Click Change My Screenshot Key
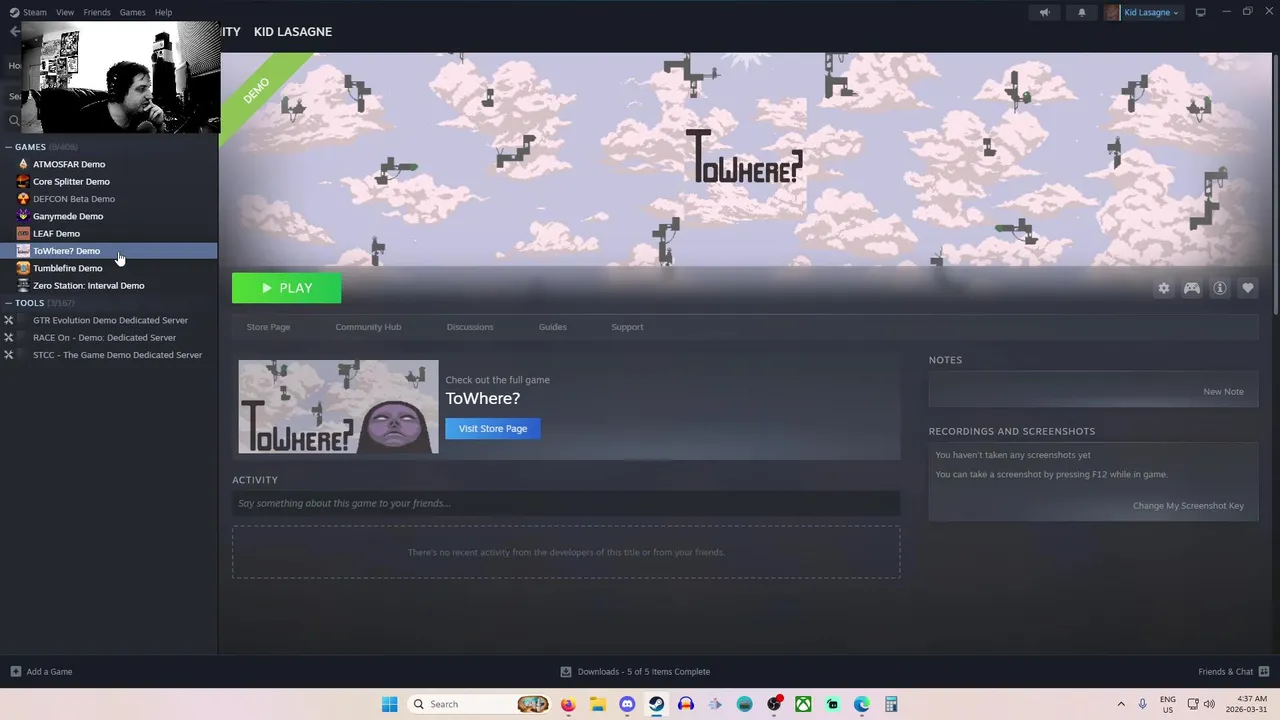The width and height of the screenshot is (1280, 720). click(x=1188, y=506)
